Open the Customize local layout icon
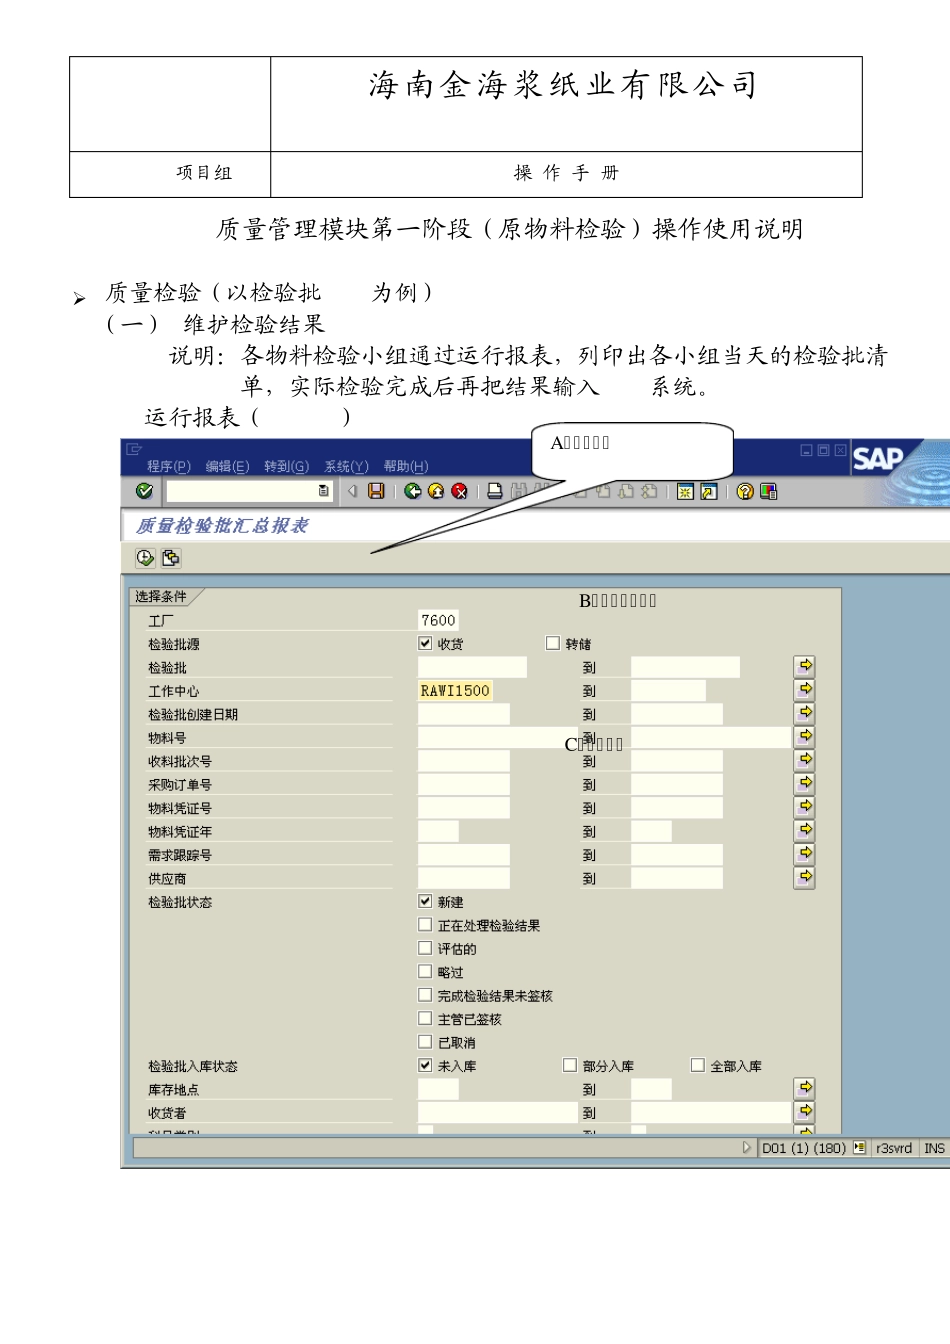 coord(768,491)
